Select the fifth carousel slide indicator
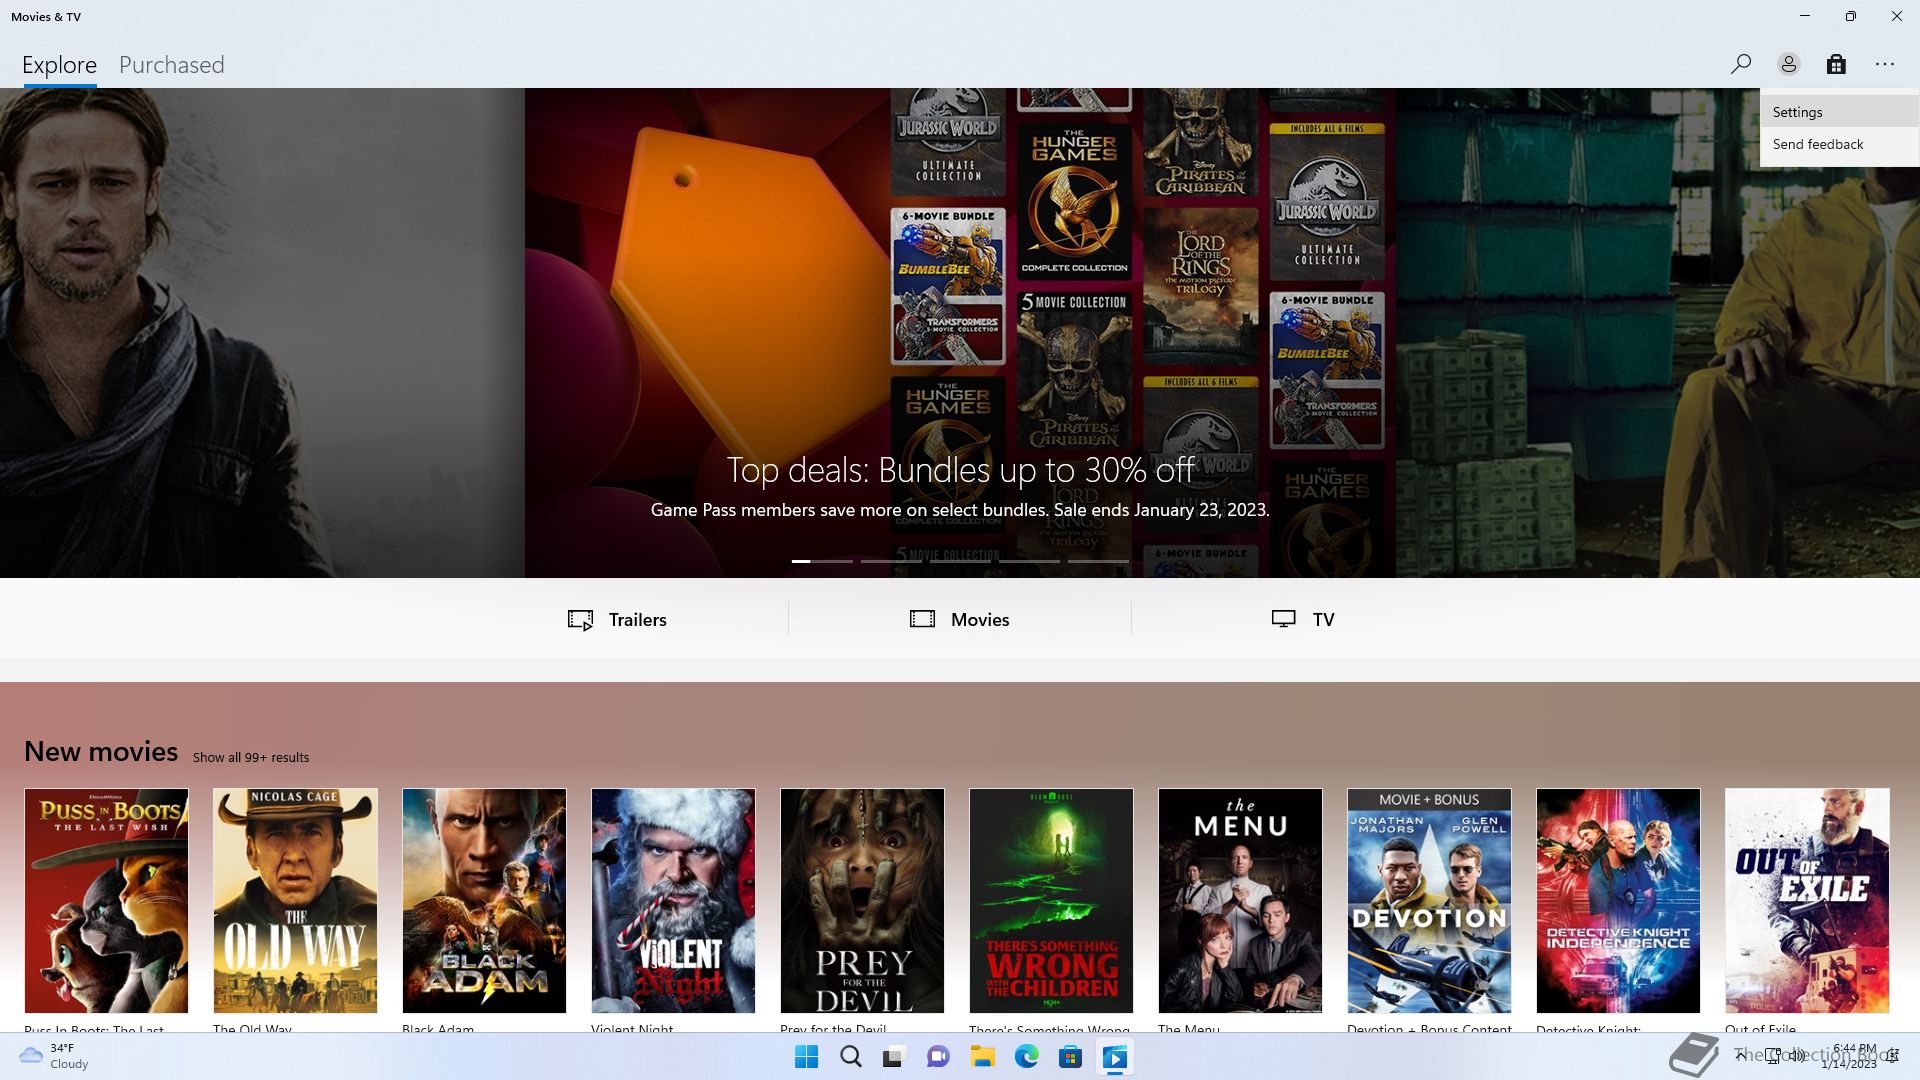Image resolution: width=1920 pixels, height=1080 pixels. [x=1098, y=561]
